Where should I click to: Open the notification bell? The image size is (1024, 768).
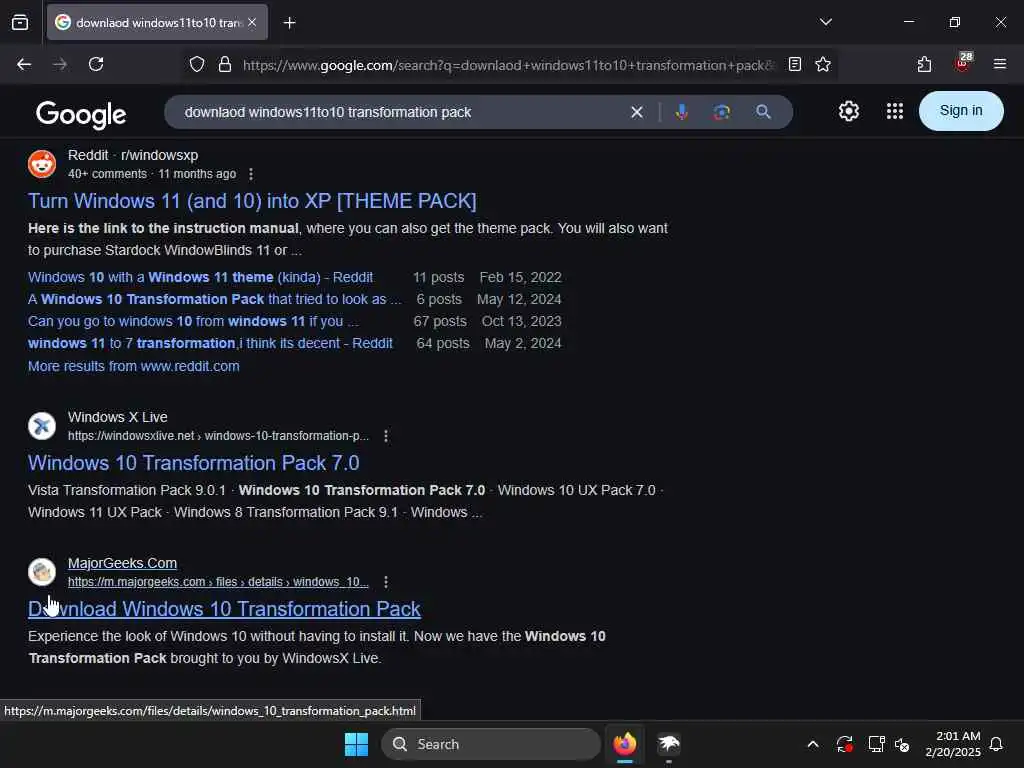click(x=996, y=744)
